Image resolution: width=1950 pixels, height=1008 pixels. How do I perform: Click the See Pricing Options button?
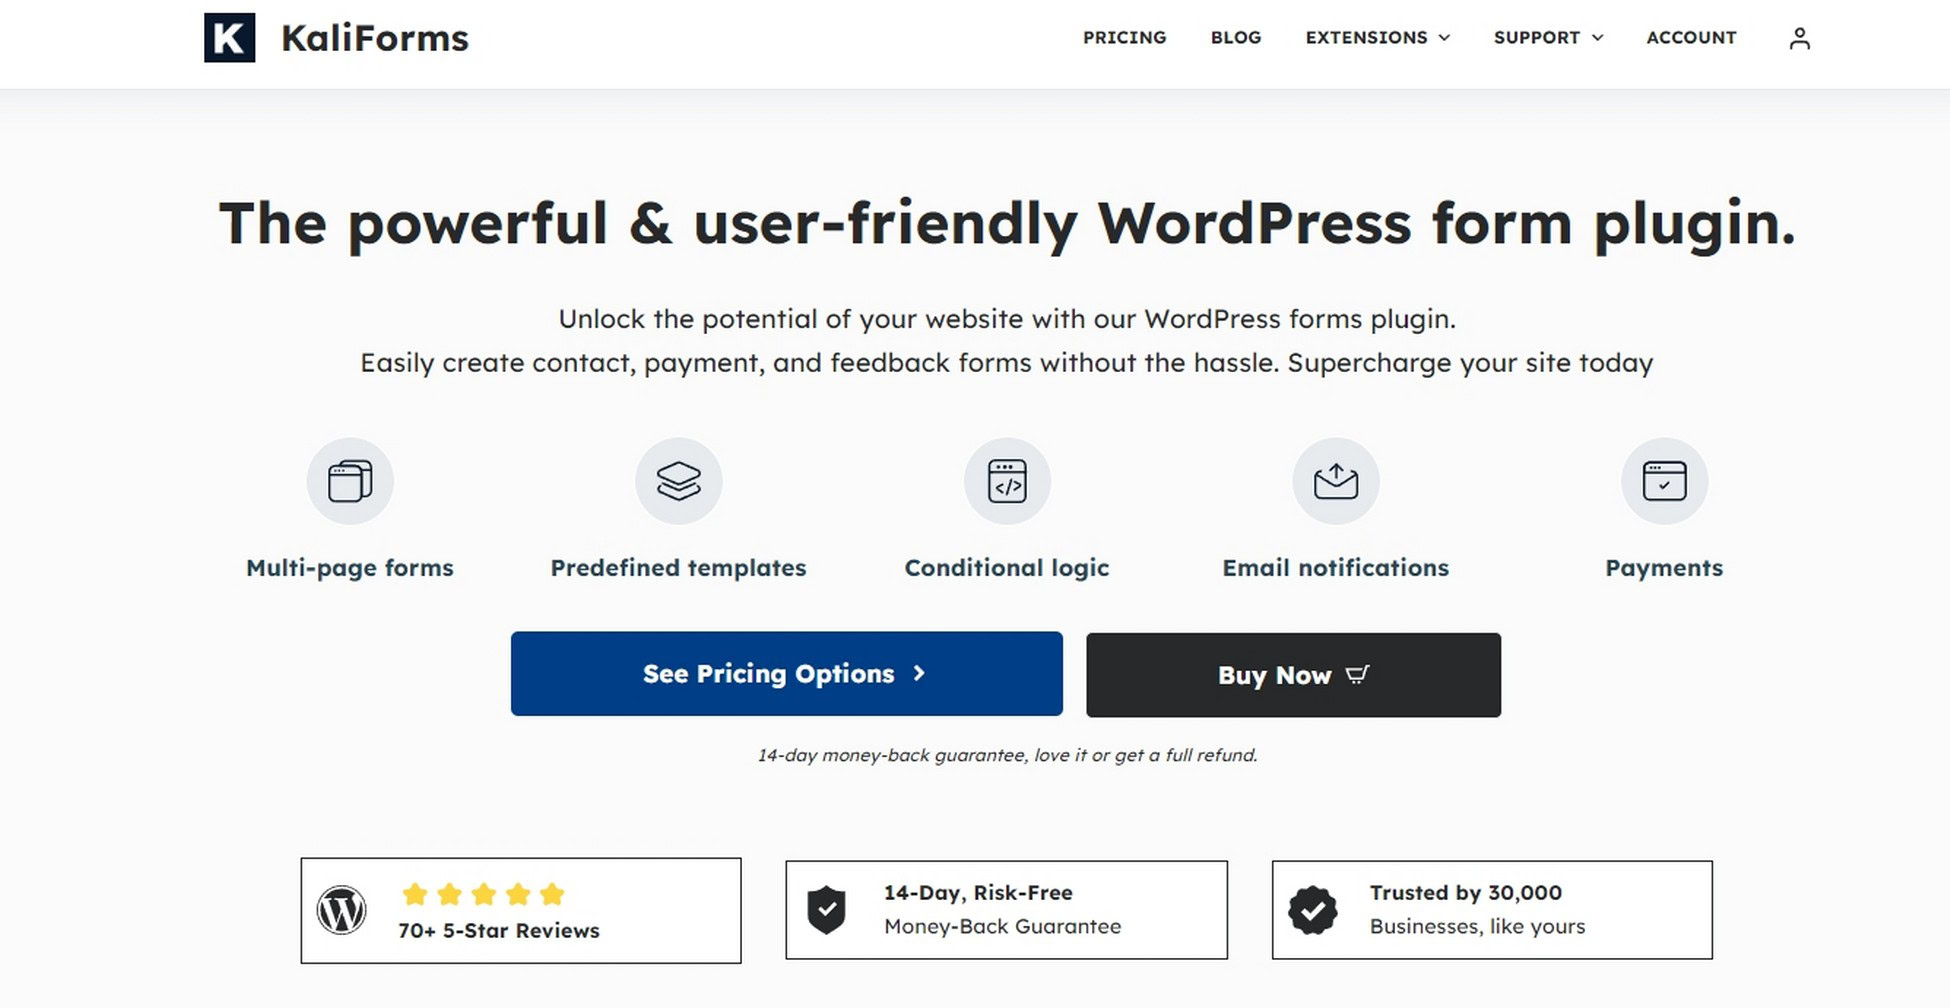[786, 673]
